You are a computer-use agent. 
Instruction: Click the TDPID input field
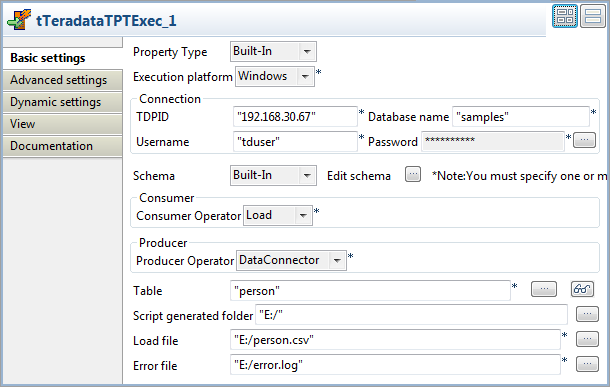tap(295, 117)
